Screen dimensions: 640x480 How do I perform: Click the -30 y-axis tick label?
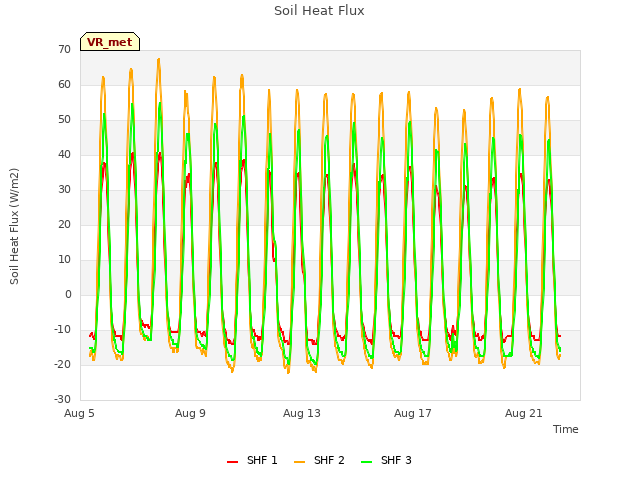[x=62, y=400]
